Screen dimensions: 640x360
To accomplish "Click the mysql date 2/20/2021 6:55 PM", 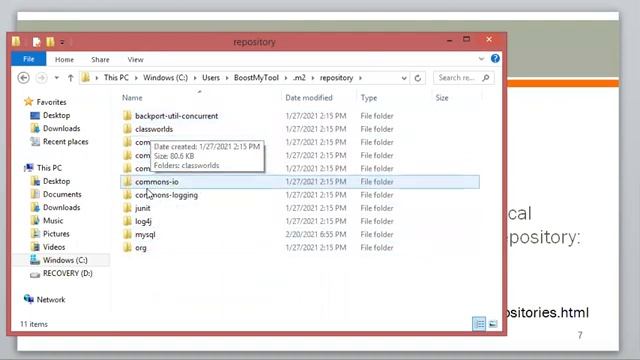I will pyautogui.click(x=316, y=235).
